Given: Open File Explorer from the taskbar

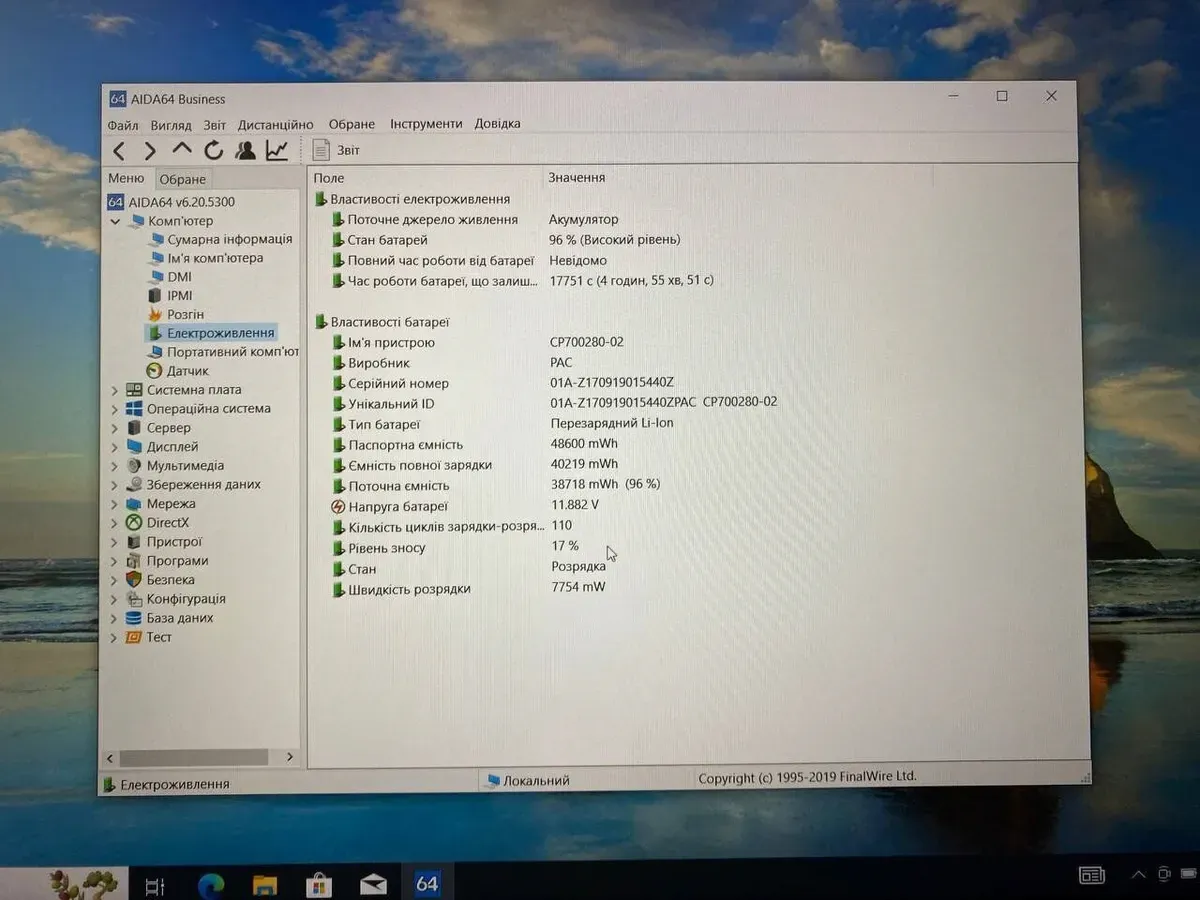Looking at the screenshot, I should tap(265, 884).
